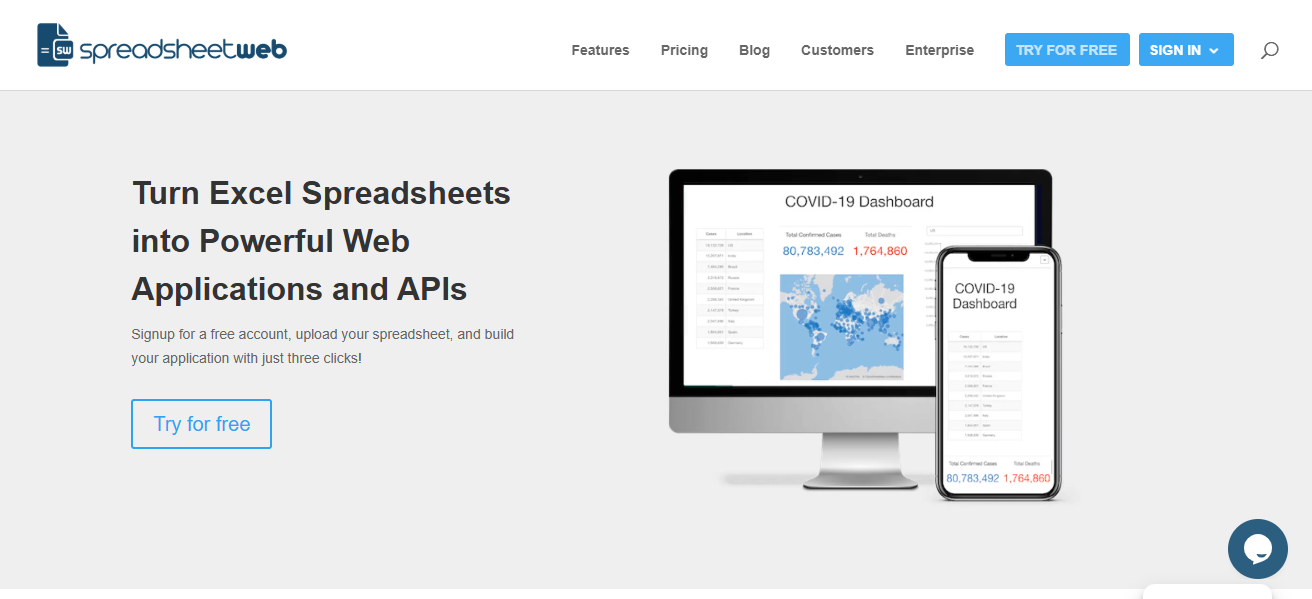Click the phone COVID-19 Dashboard mockup
Screen dimensions: 1312x599
tap(998, 373)
